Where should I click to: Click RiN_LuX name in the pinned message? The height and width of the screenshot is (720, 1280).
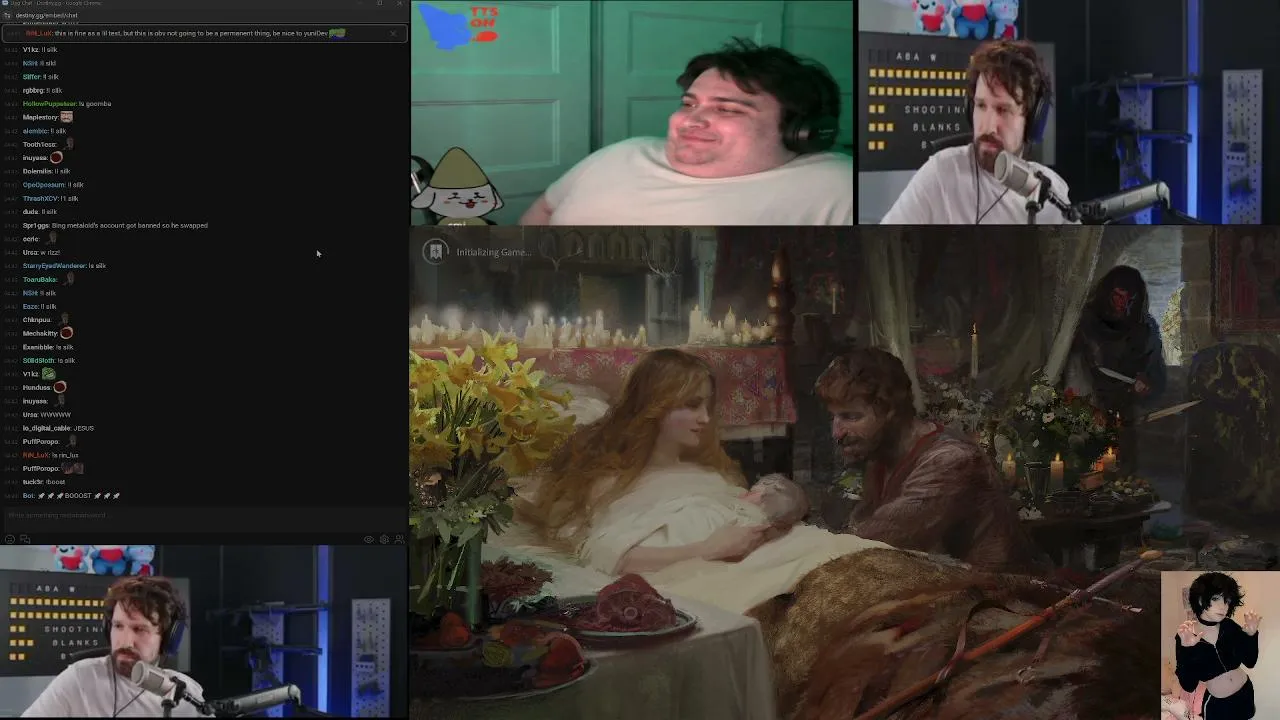pos(39,33)
